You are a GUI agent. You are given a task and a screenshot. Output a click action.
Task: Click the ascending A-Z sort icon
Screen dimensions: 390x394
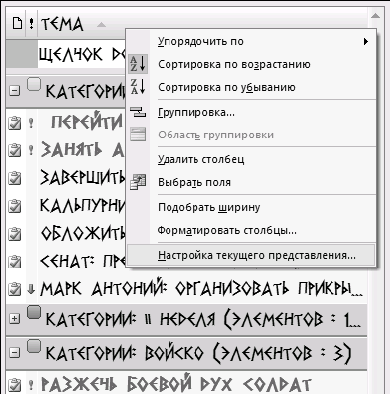pos(138,64)
